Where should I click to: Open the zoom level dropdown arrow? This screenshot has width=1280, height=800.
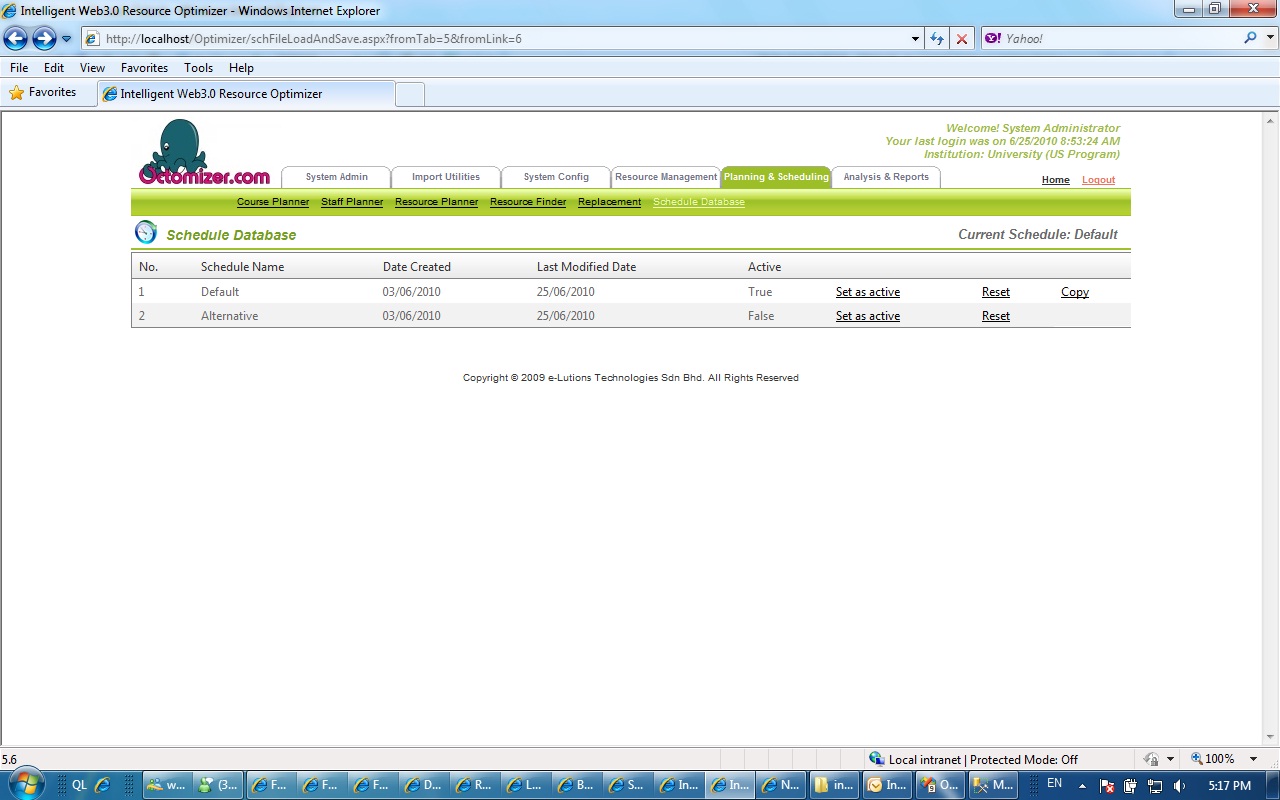[x=1254, y=759]
